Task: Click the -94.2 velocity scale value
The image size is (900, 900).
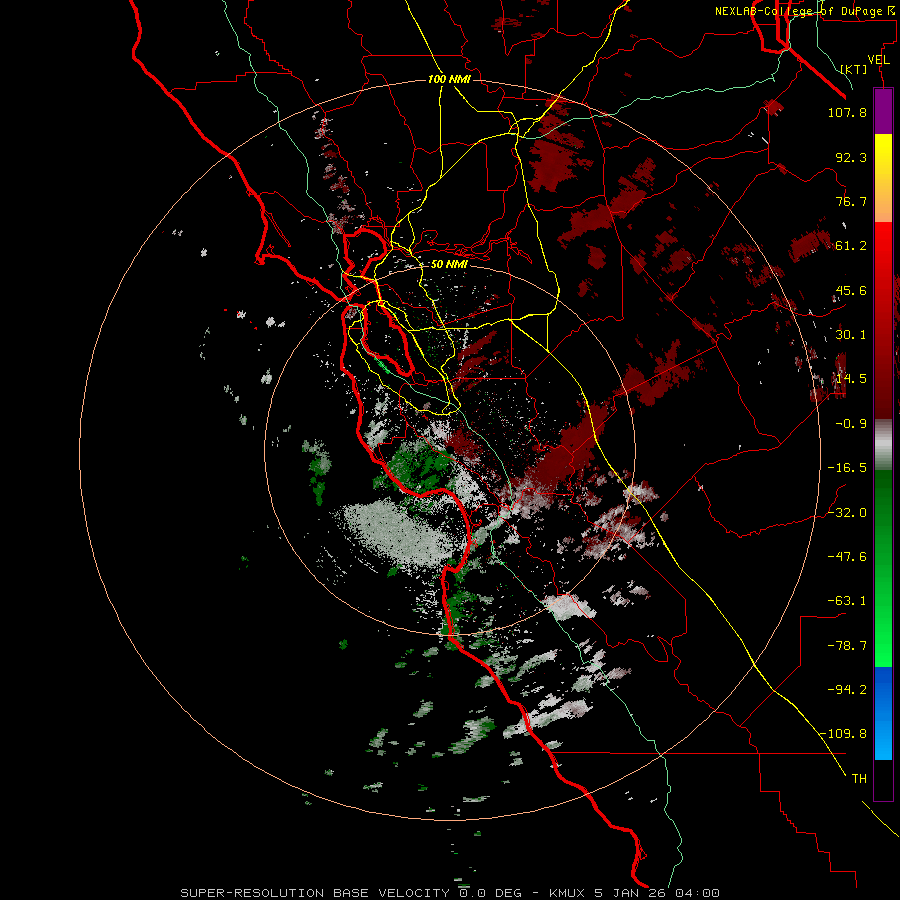Action: tap(847, 689)
